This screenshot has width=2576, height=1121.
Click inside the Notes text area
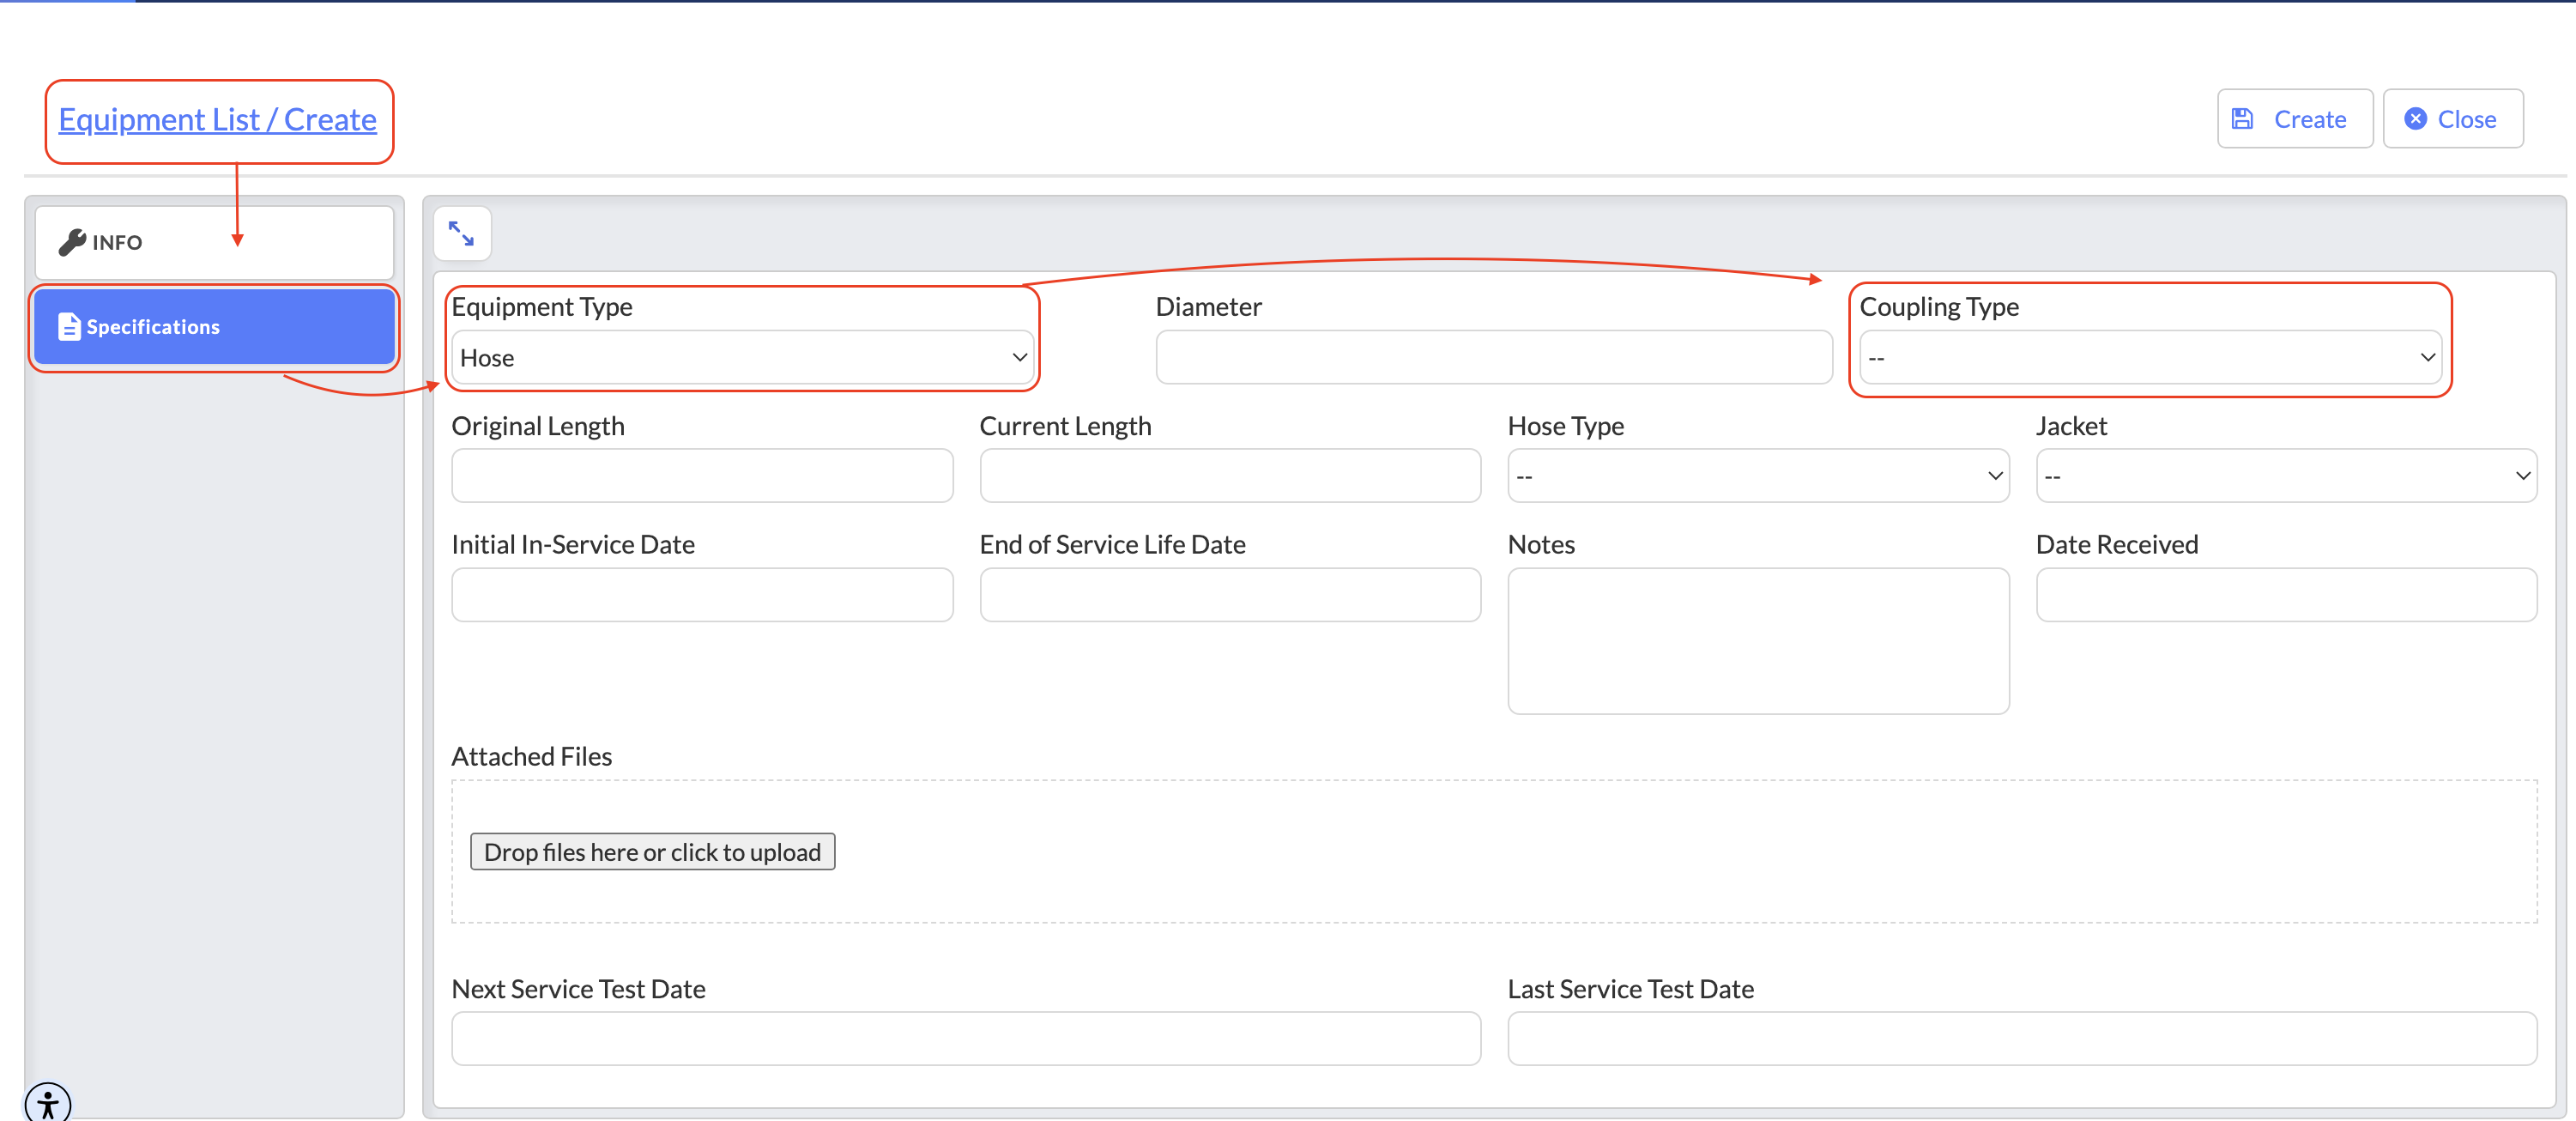coord(1758,641)
